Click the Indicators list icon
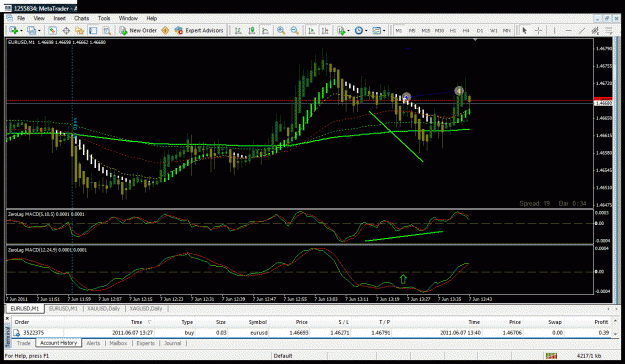Screen dimensions: 625x364 click(x=341, y=30)
